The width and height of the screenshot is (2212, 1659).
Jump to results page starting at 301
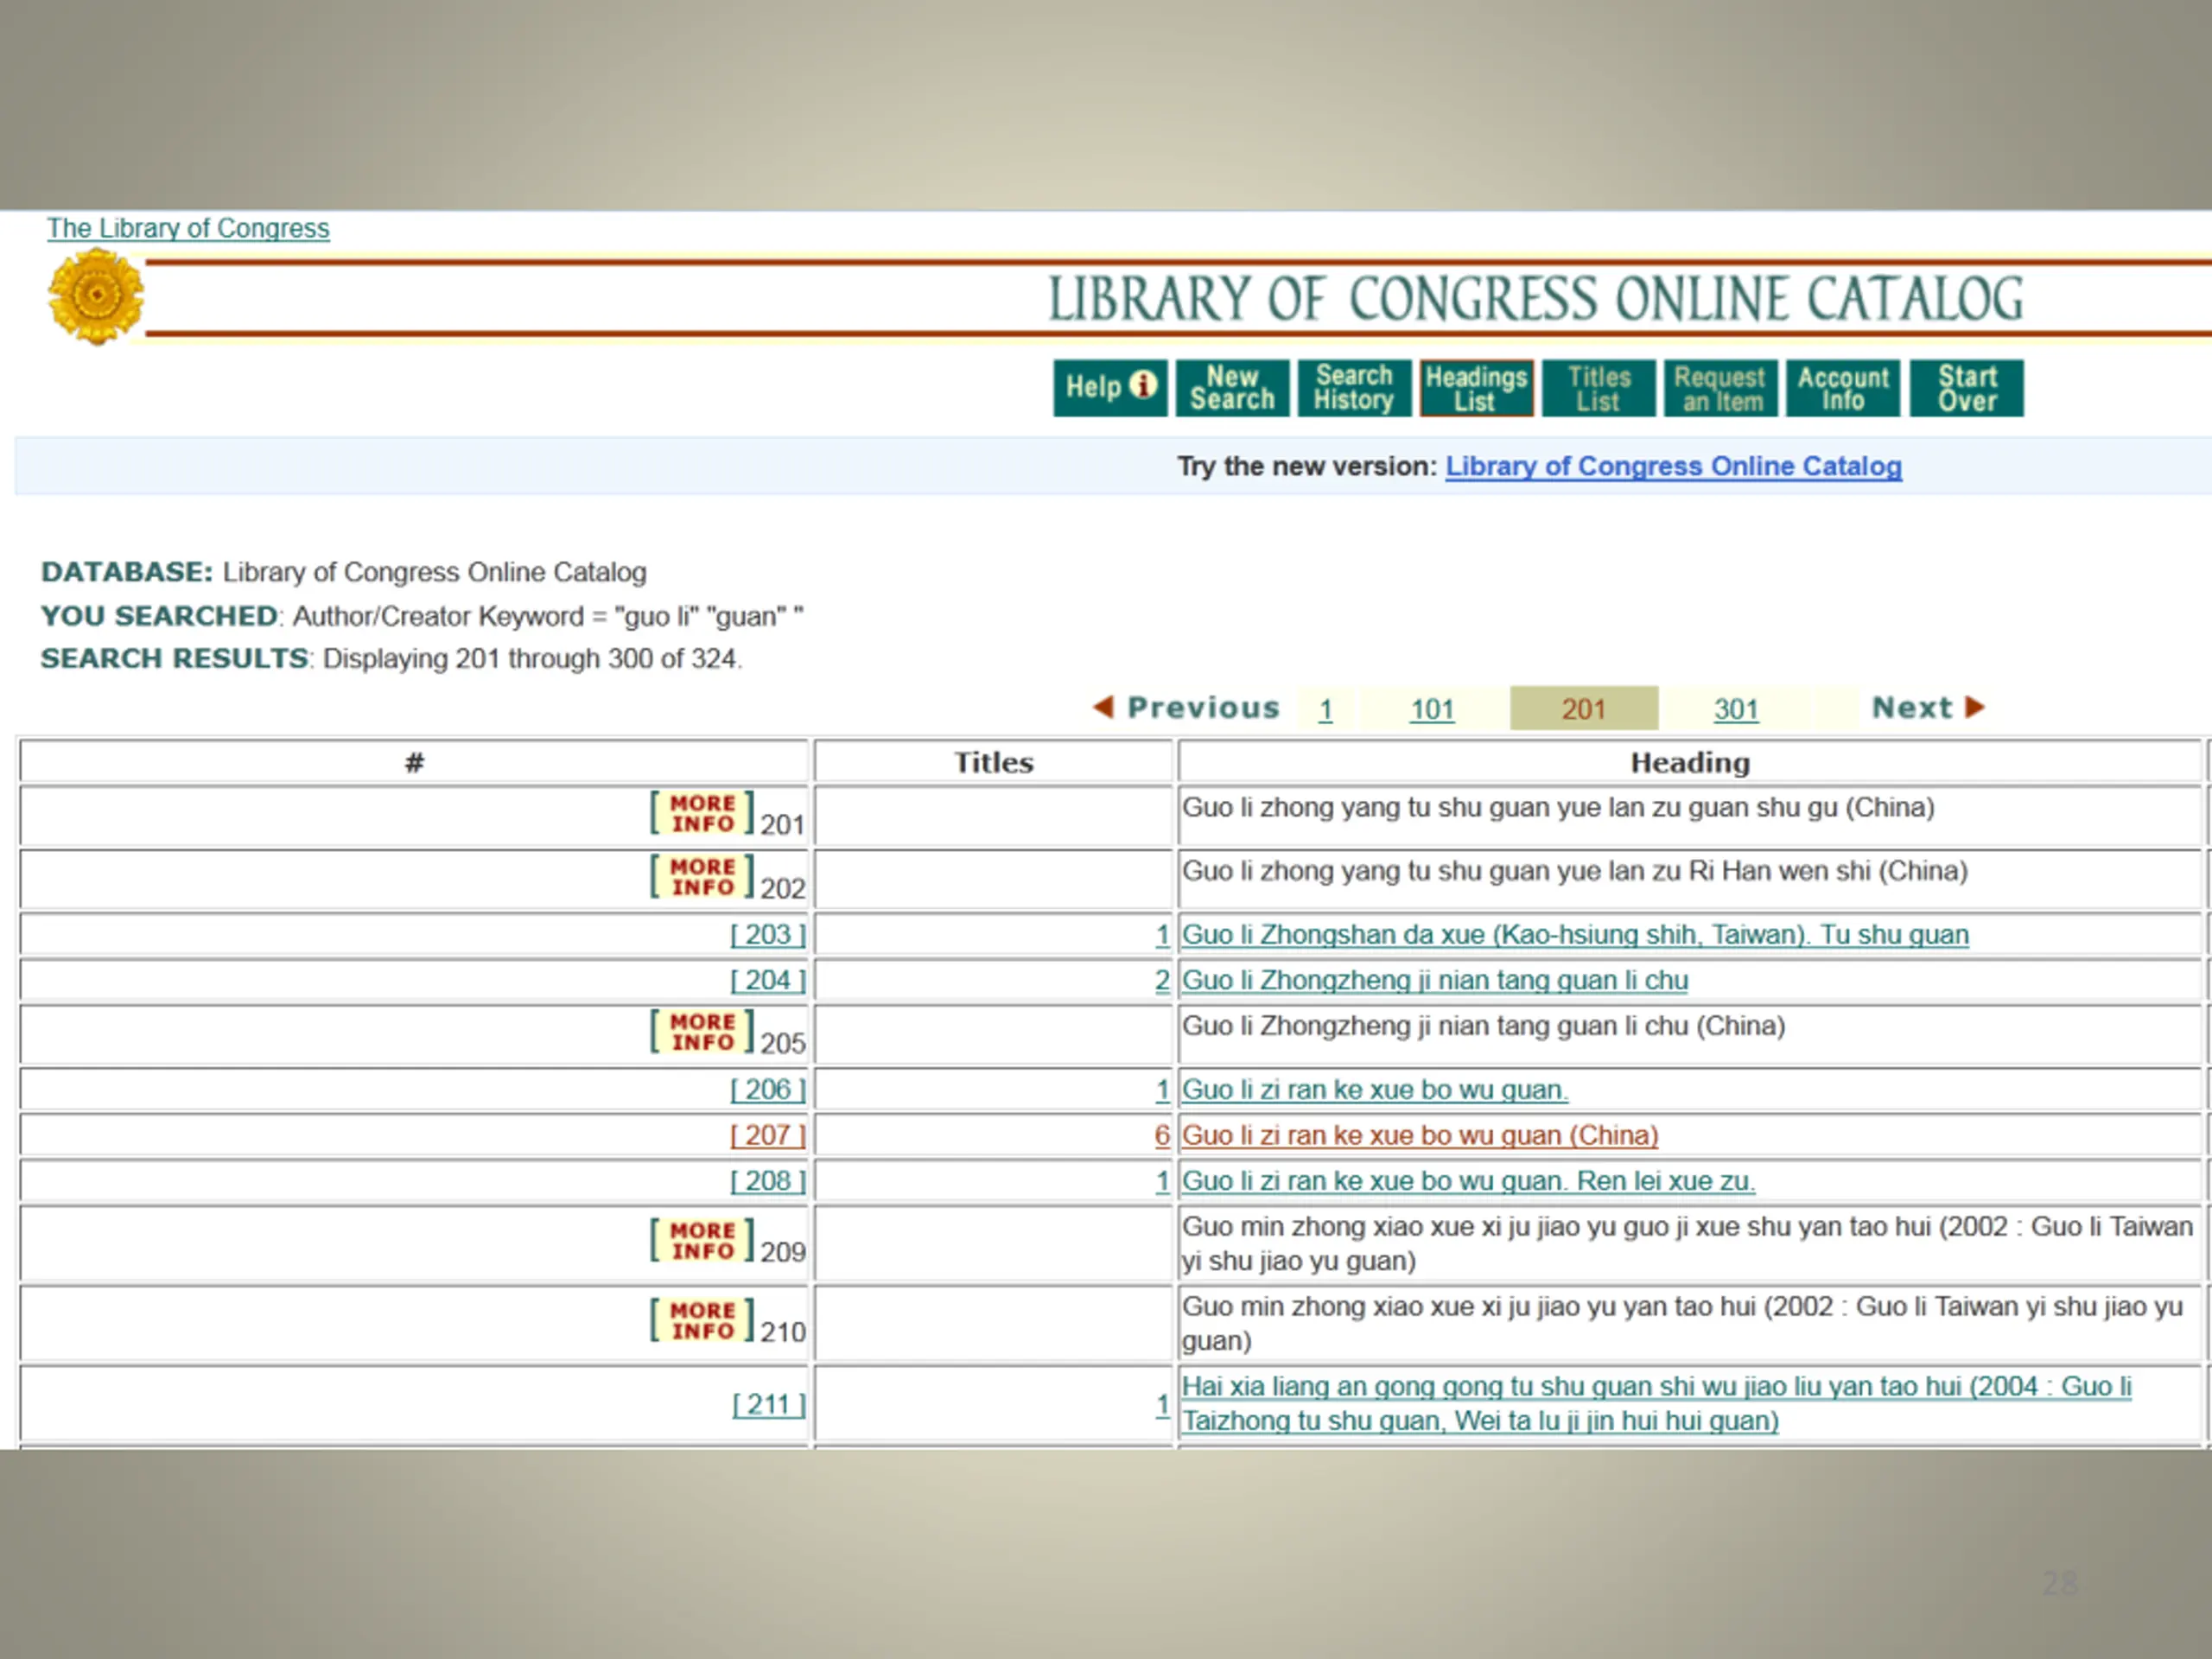(1735, 709)
